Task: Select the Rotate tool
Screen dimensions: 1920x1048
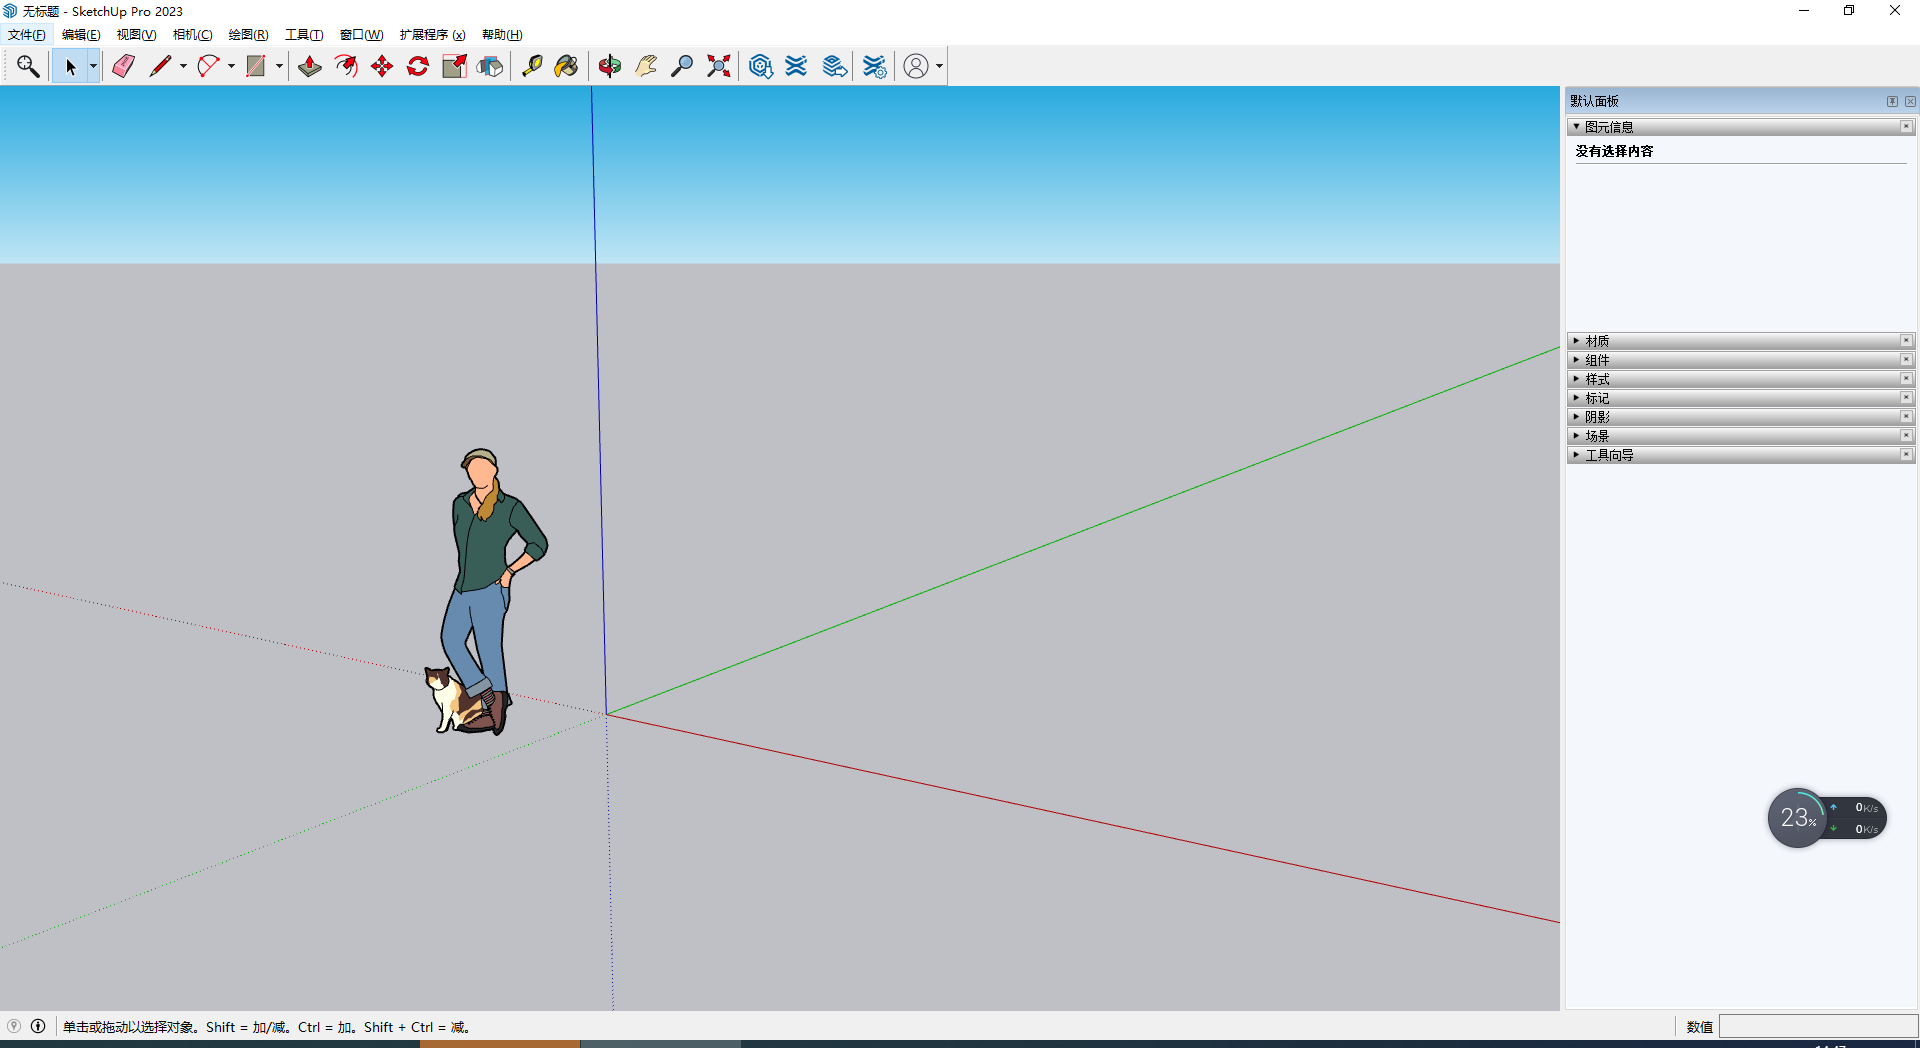Action: coord(418,66)
